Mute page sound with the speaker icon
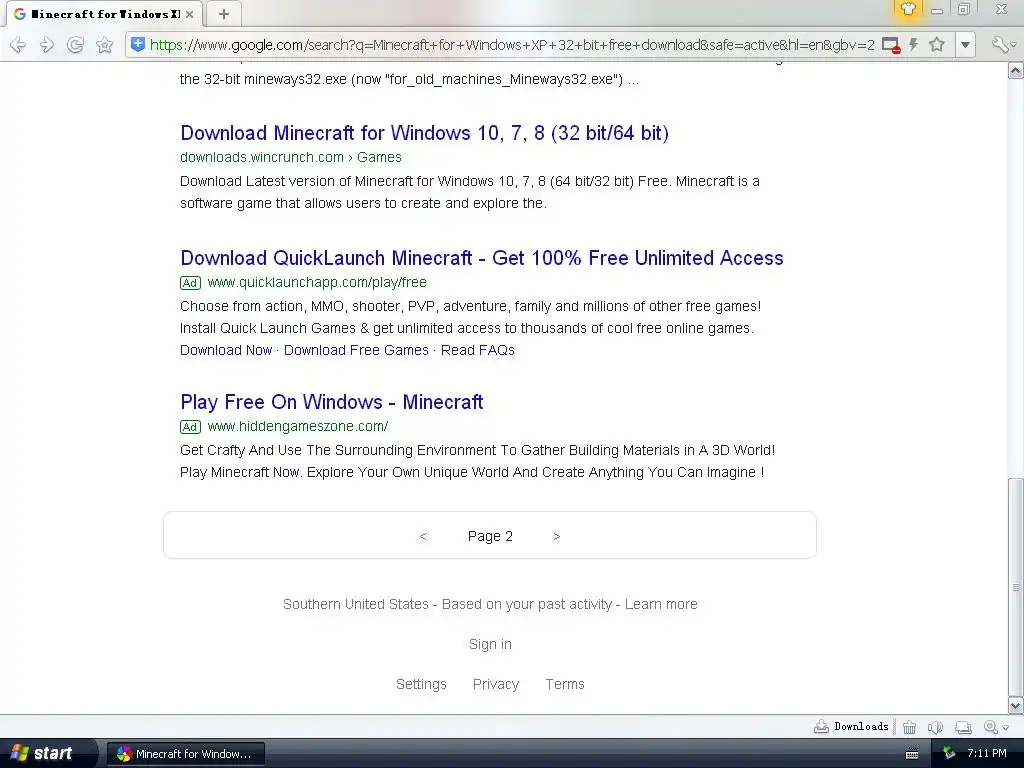1024x768 pixels. (935, 727)
